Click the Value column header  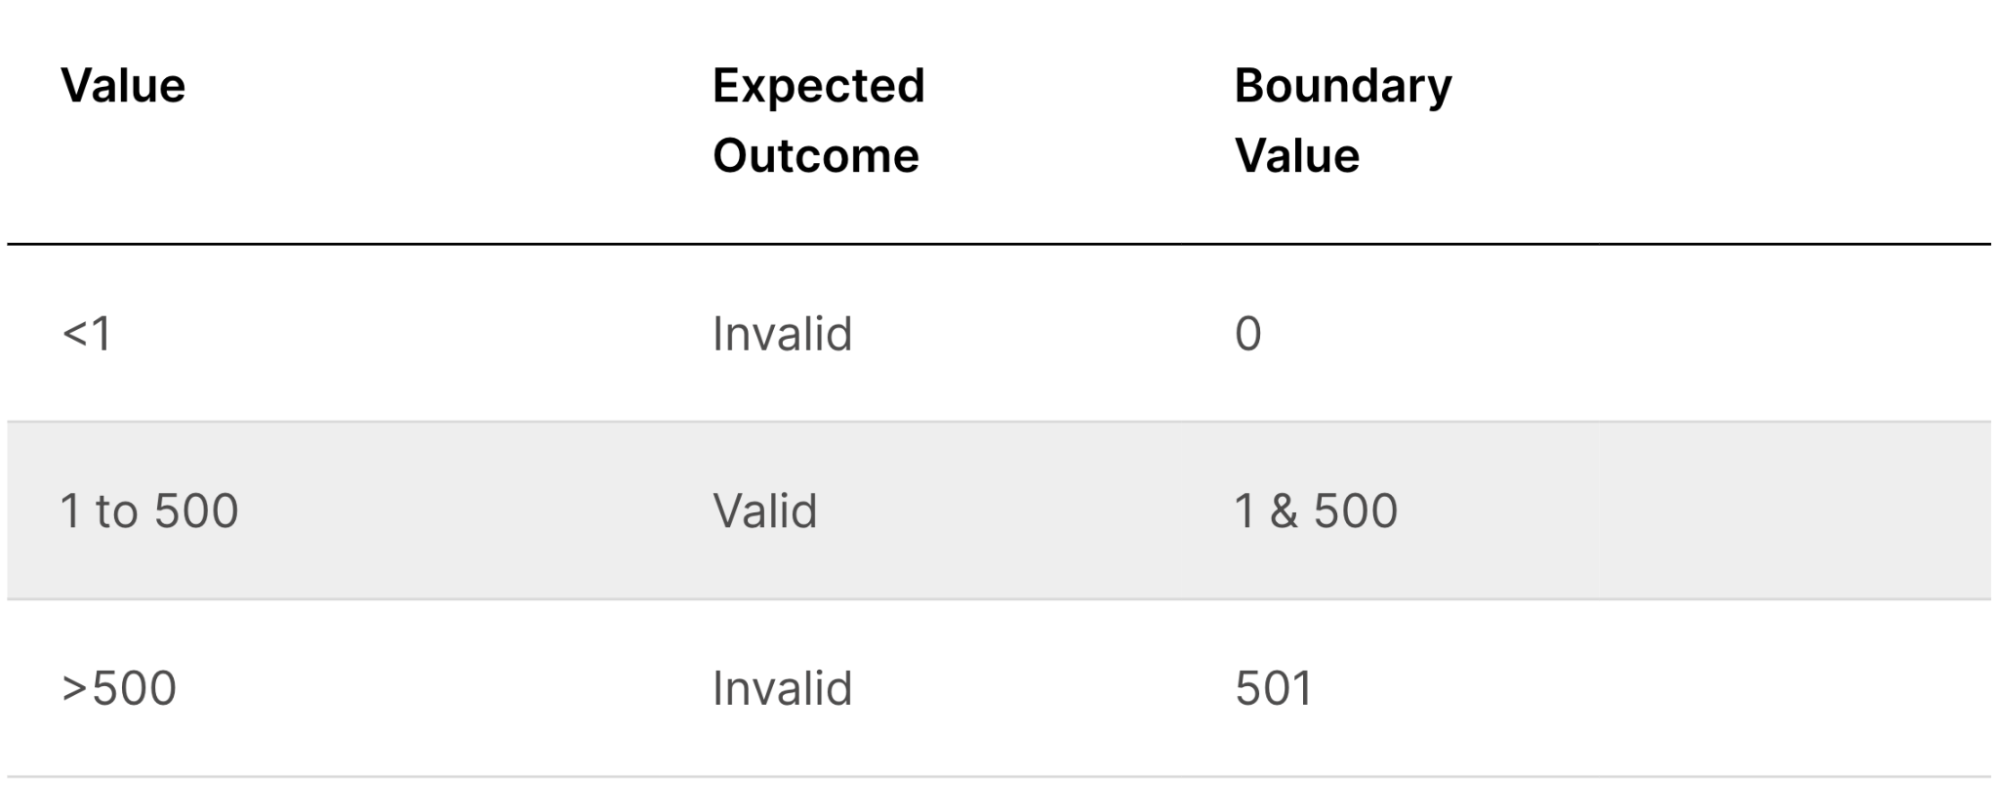click(x=123, y=86)
